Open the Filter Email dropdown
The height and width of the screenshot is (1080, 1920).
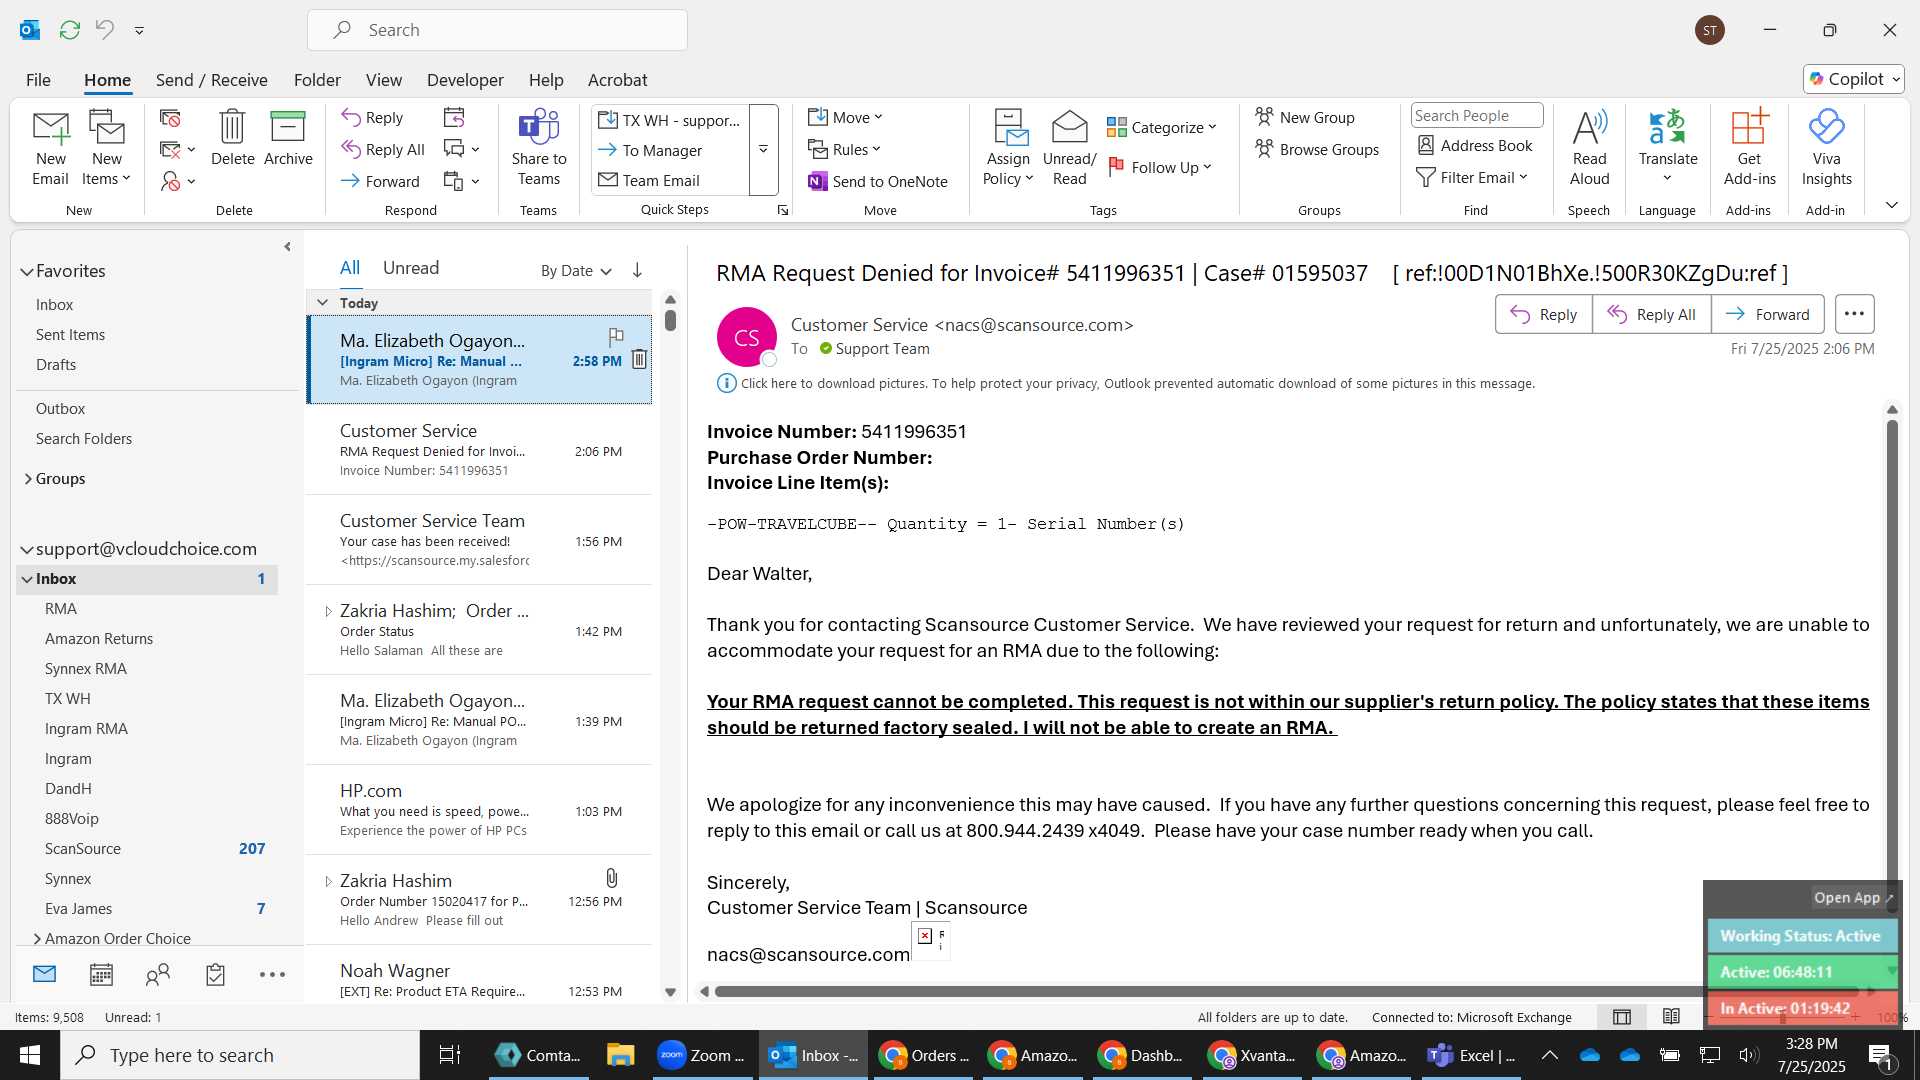point(1472,177)
